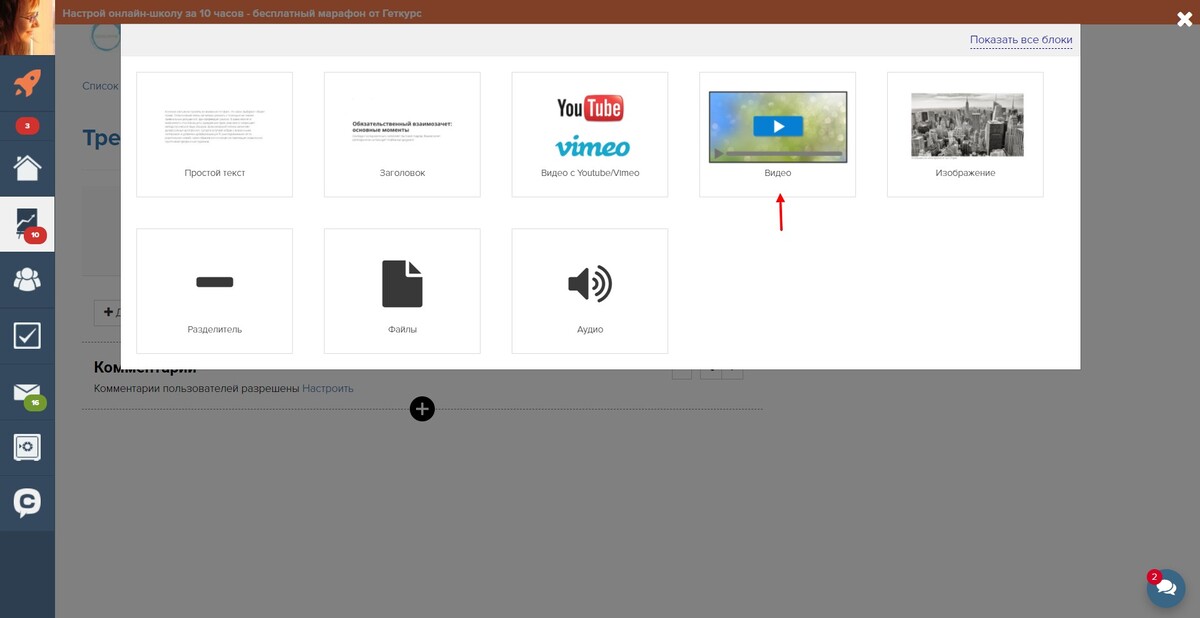Choose the Файлы block
The width and height of the screenshot is (1200, 618).
(x=402, y=291)
